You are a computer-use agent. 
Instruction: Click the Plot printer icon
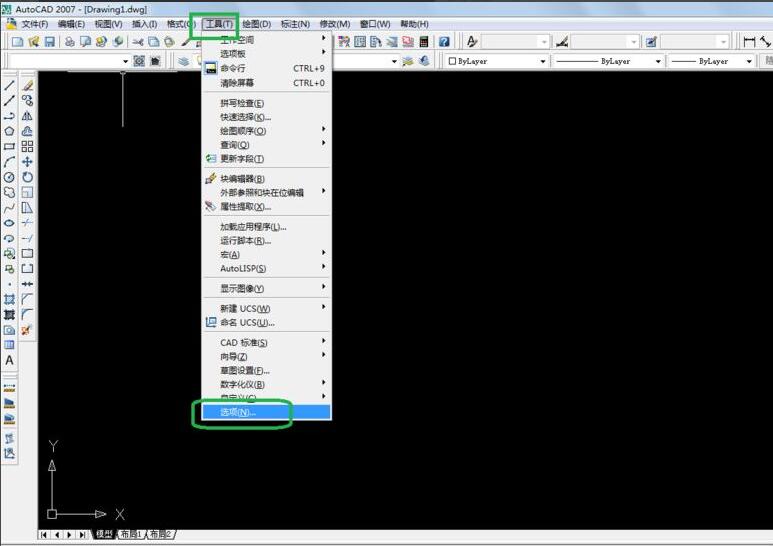(70, 42)
